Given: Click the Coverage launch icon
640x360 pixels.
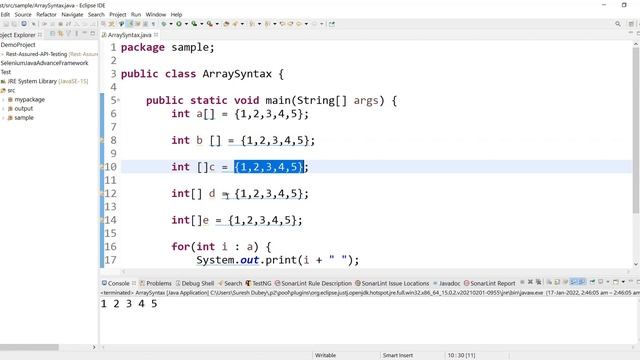Looking at the screenshot, I should click(194, 24).
